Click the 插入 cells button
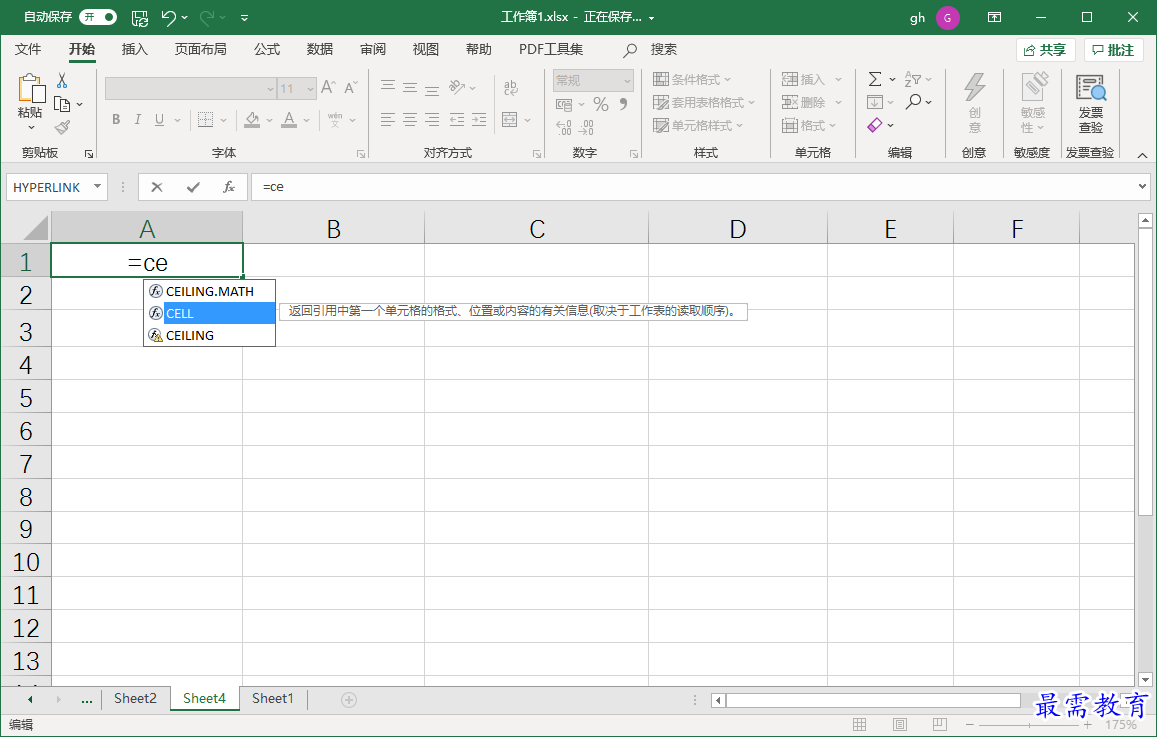This screenshot has height=737, width=1157. pos(804,80)
